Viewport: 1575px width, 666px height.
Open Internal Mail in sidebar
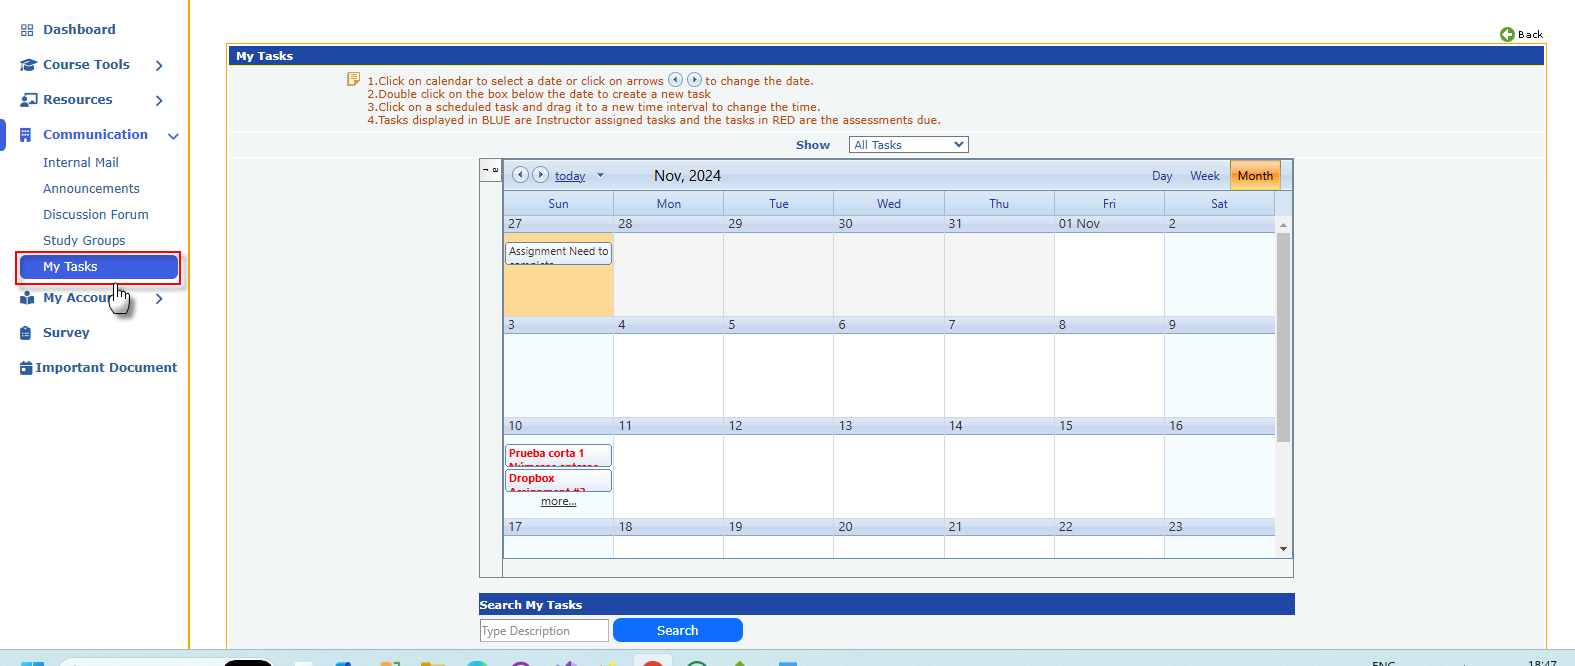tap(80, 162)
